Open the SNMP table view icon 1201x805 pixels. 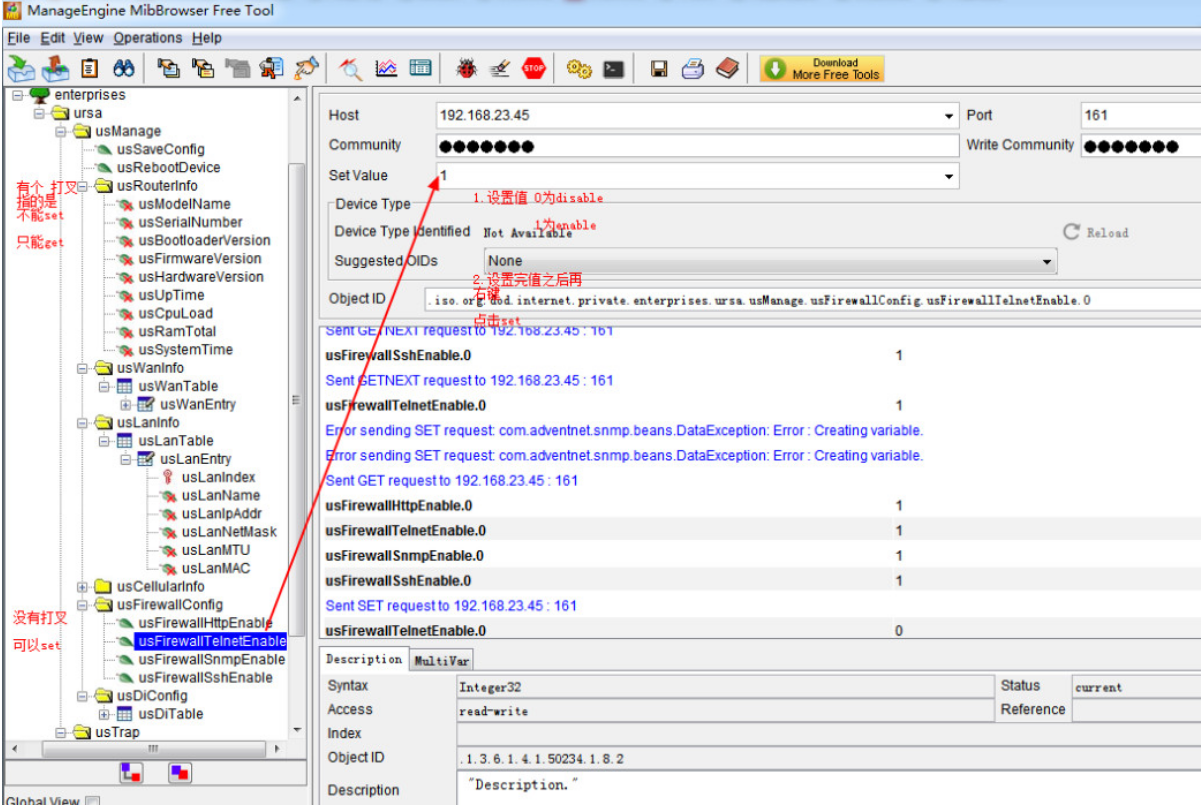[420, 69]
